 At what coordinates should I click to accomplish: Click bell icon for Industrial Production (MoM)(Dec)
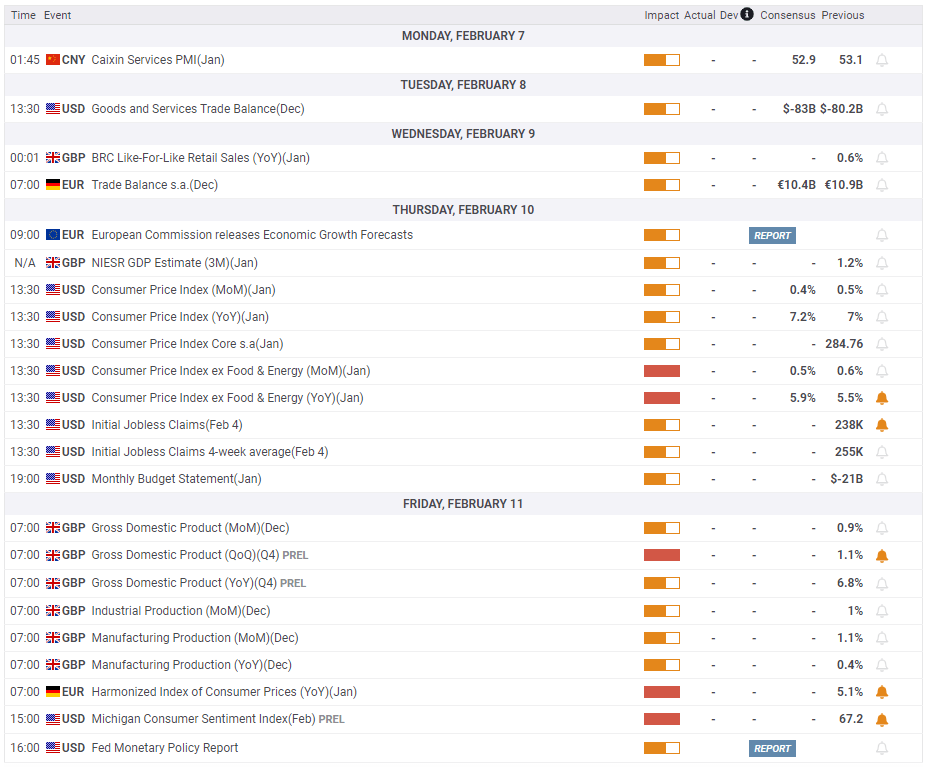(x=882, y=611)
